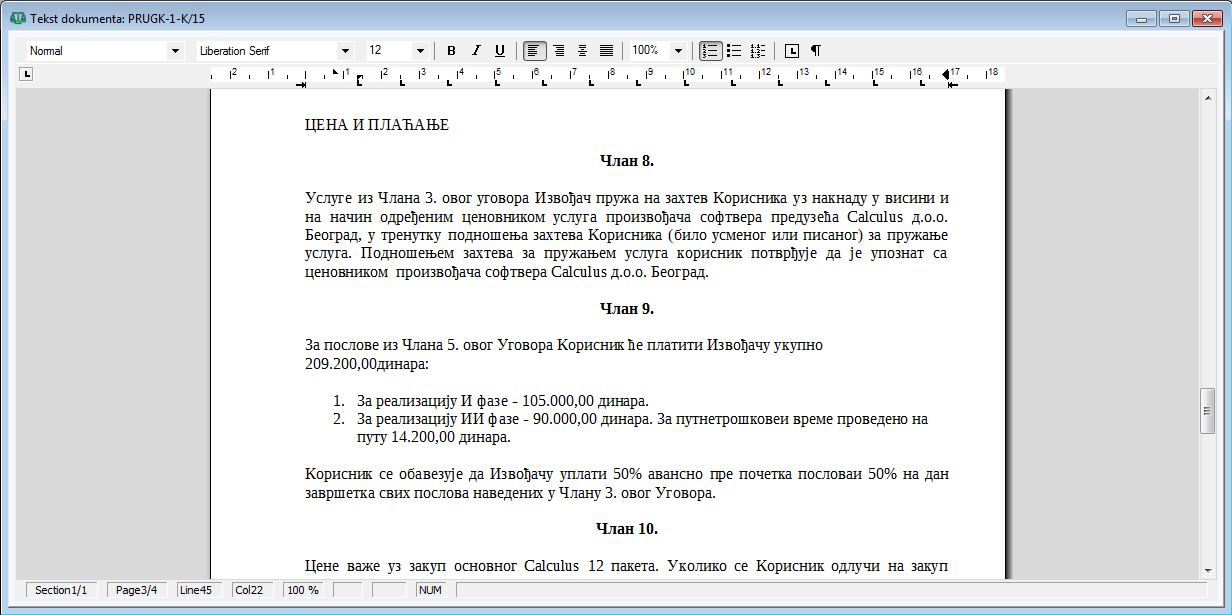Toggle underline formatting
This screenshot has width=1232, height=615.
[x=500, y=51]
